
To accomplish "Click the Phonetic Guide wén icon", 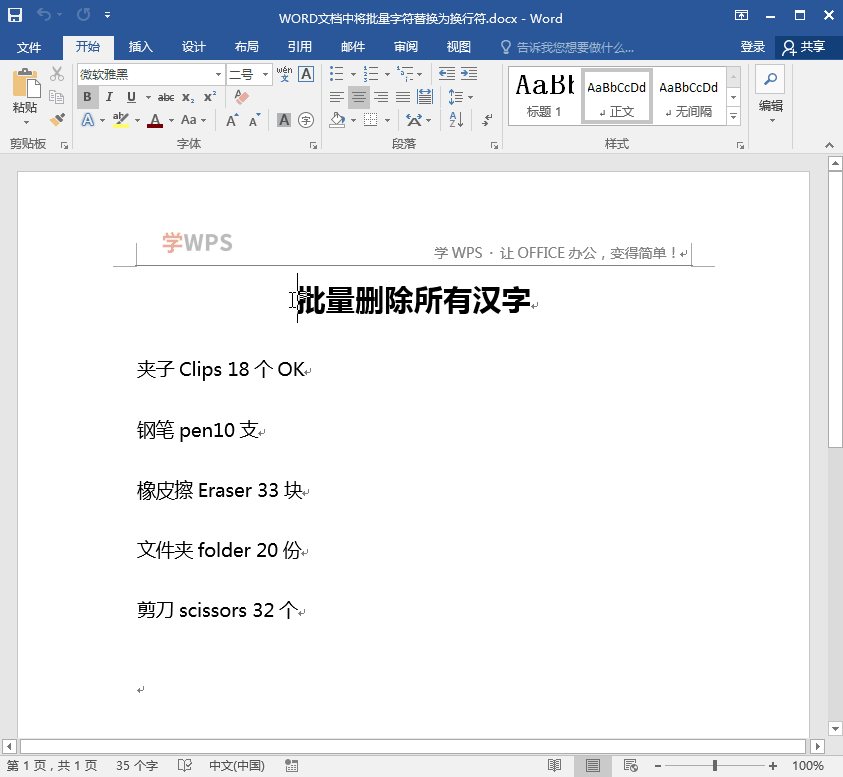I will click(284, 74).
